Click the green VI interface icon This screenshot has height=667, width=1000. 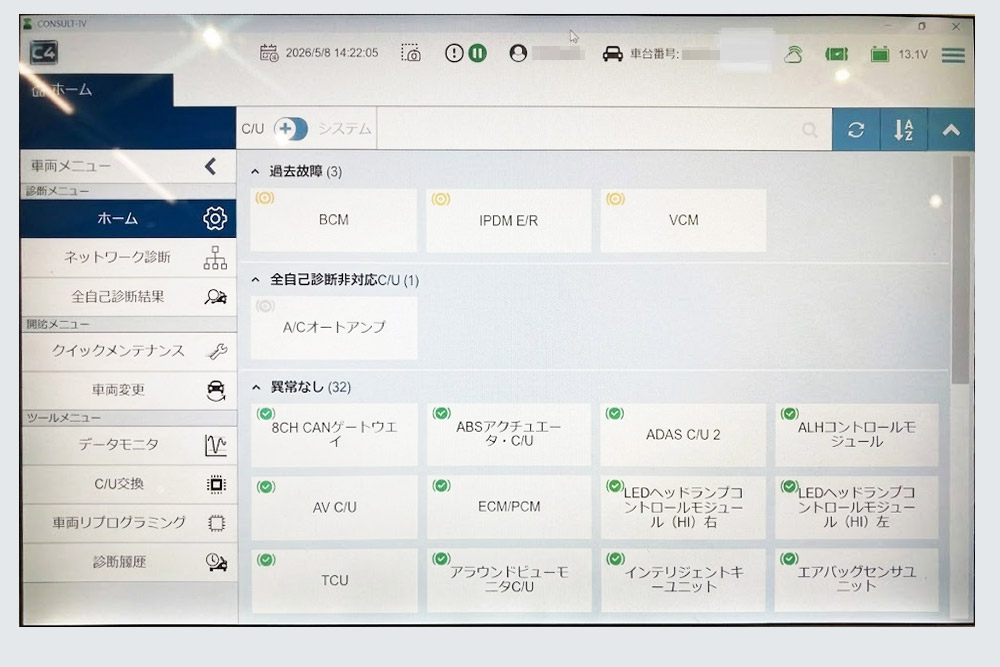(x=836, y=54)
